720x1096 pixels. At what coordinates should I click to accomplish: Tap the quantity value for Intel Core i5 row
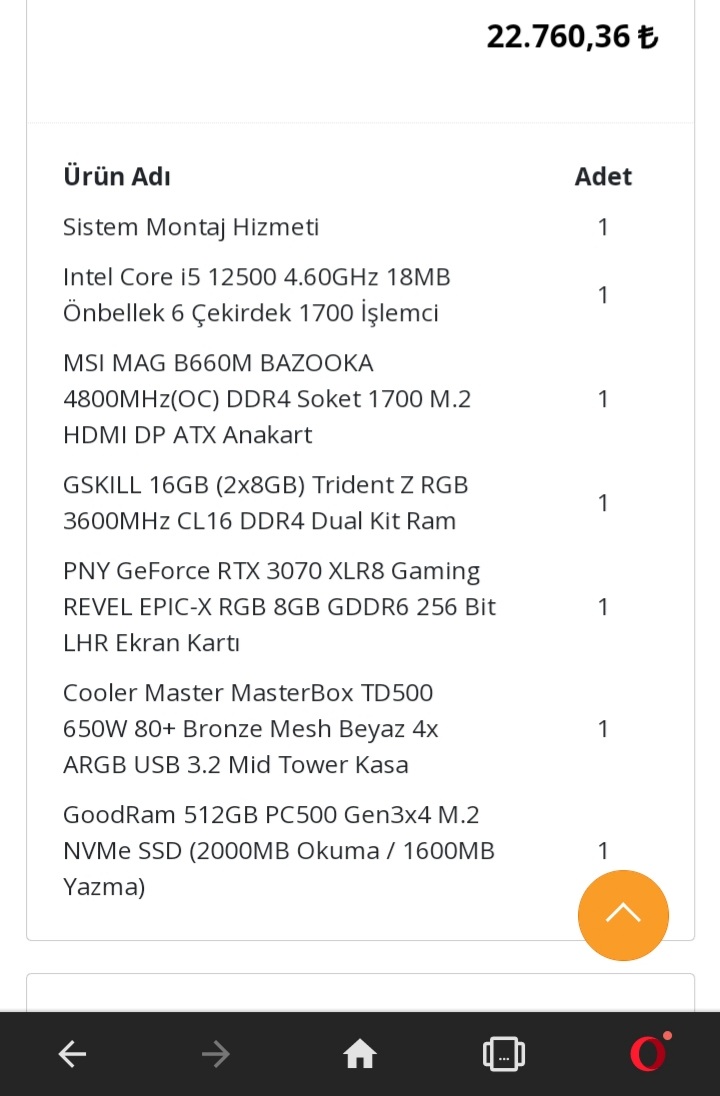[603, 295]
